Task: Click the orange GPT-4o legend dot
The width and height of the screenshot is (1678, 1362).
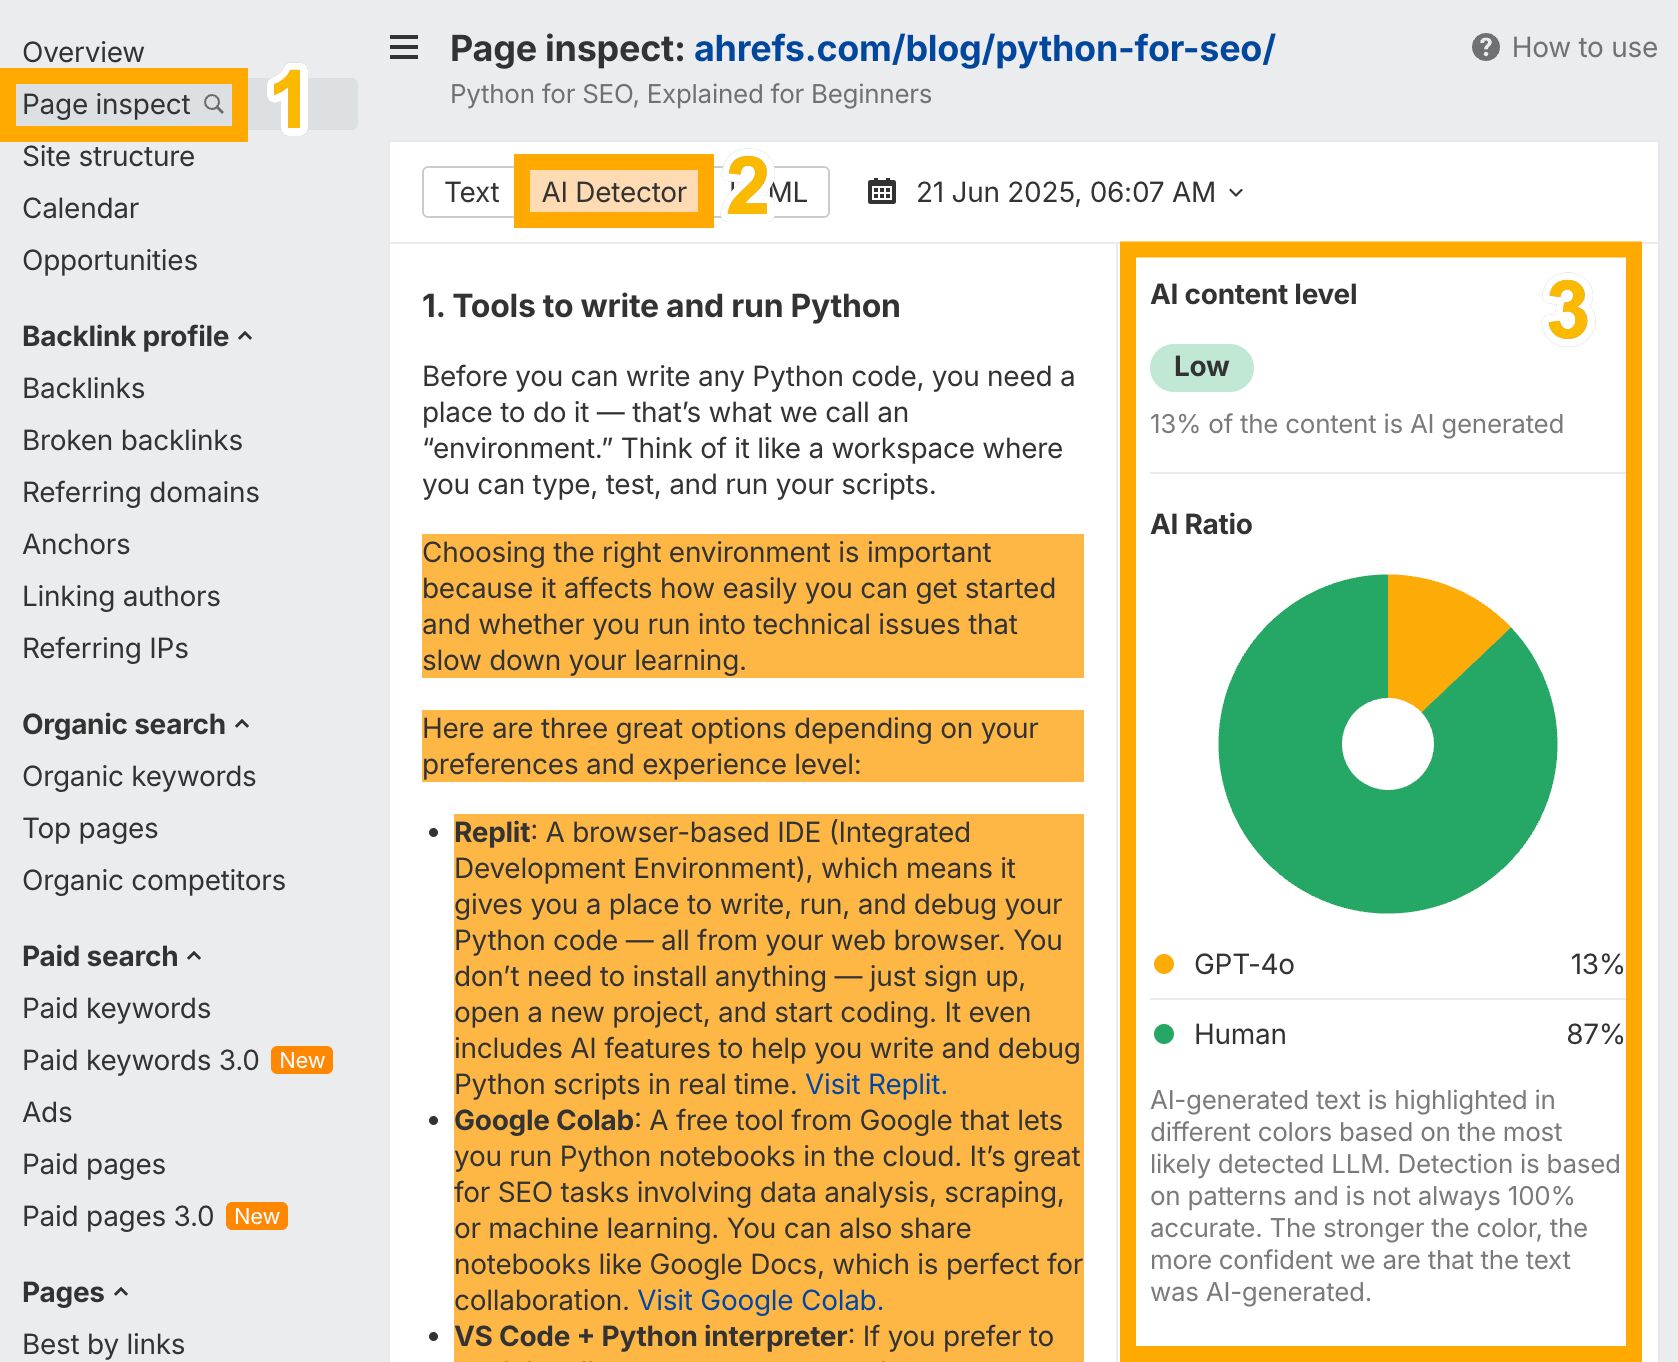Action: pyautogui.click(x=1163, y=965)
